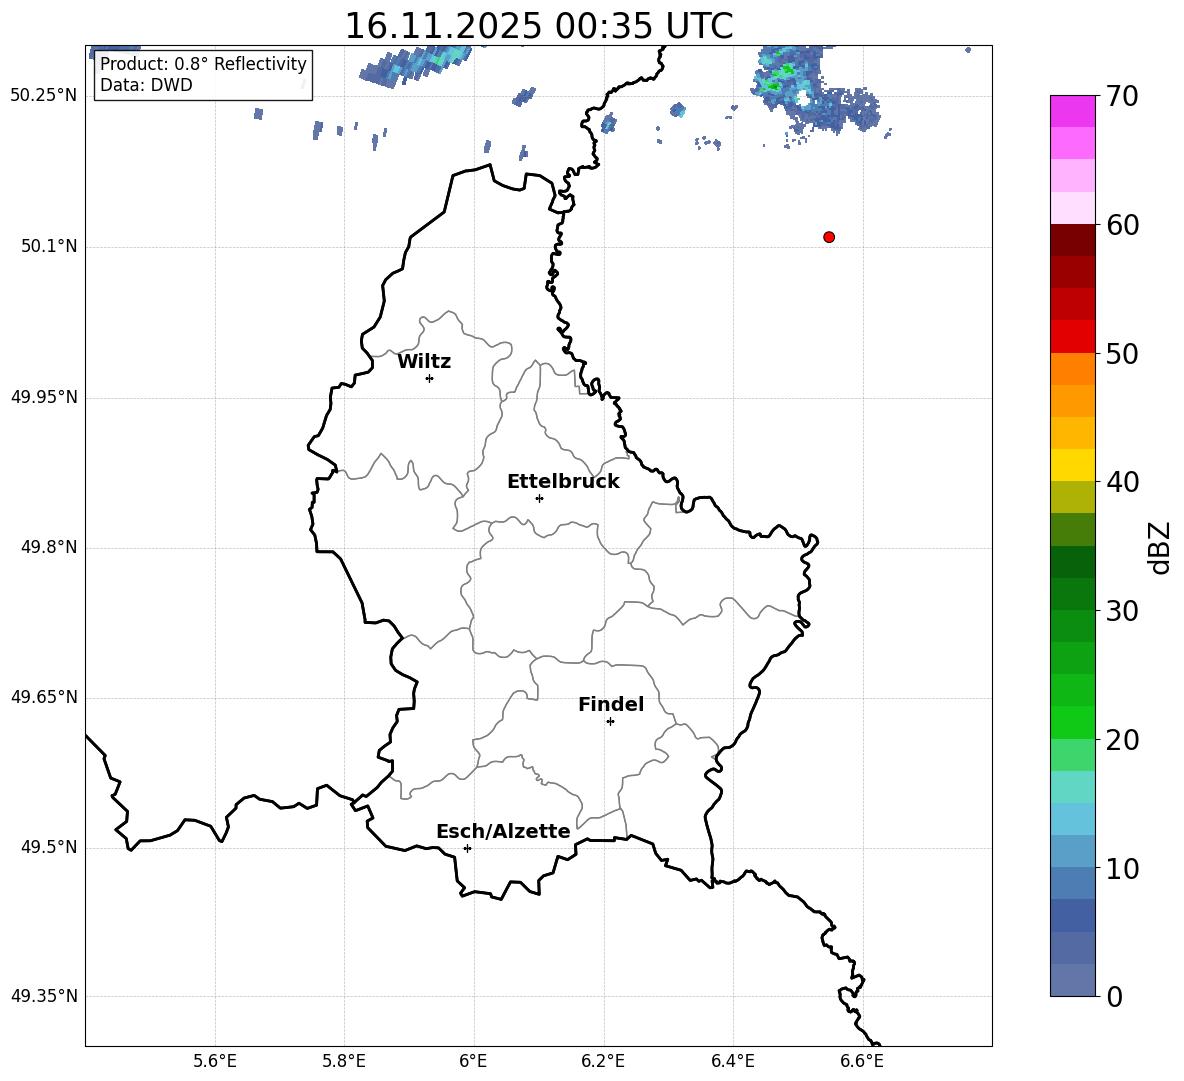
Task: Click the '49.35°N' latitude label
Action: [x=44, y=996]
